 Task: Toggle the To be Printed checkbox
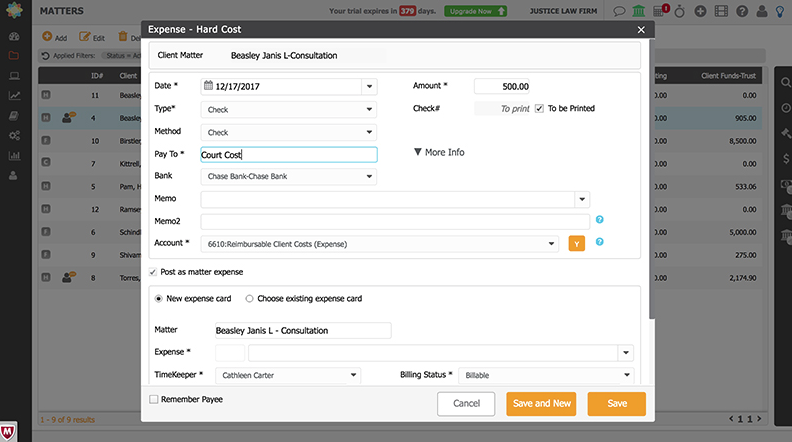(540, 108)
